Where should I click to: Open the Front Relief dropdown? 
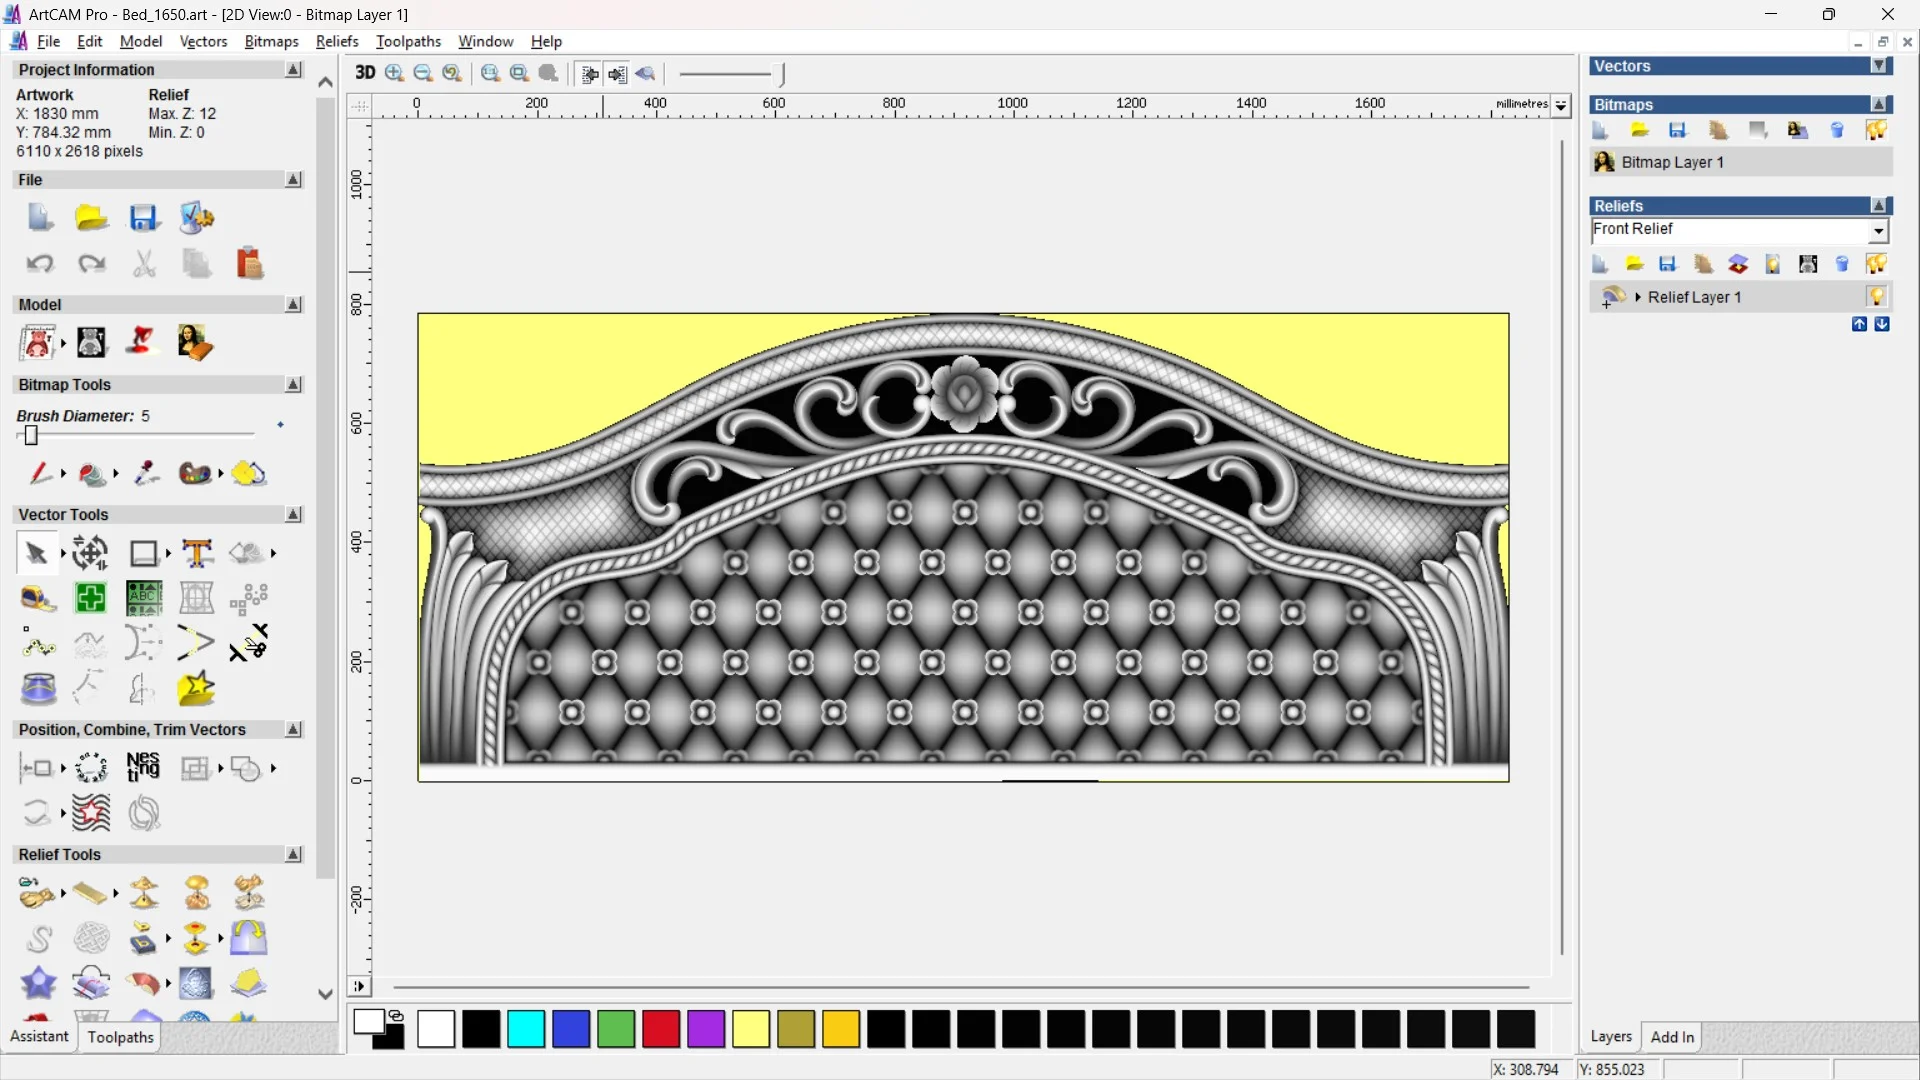coord(1878,231)
